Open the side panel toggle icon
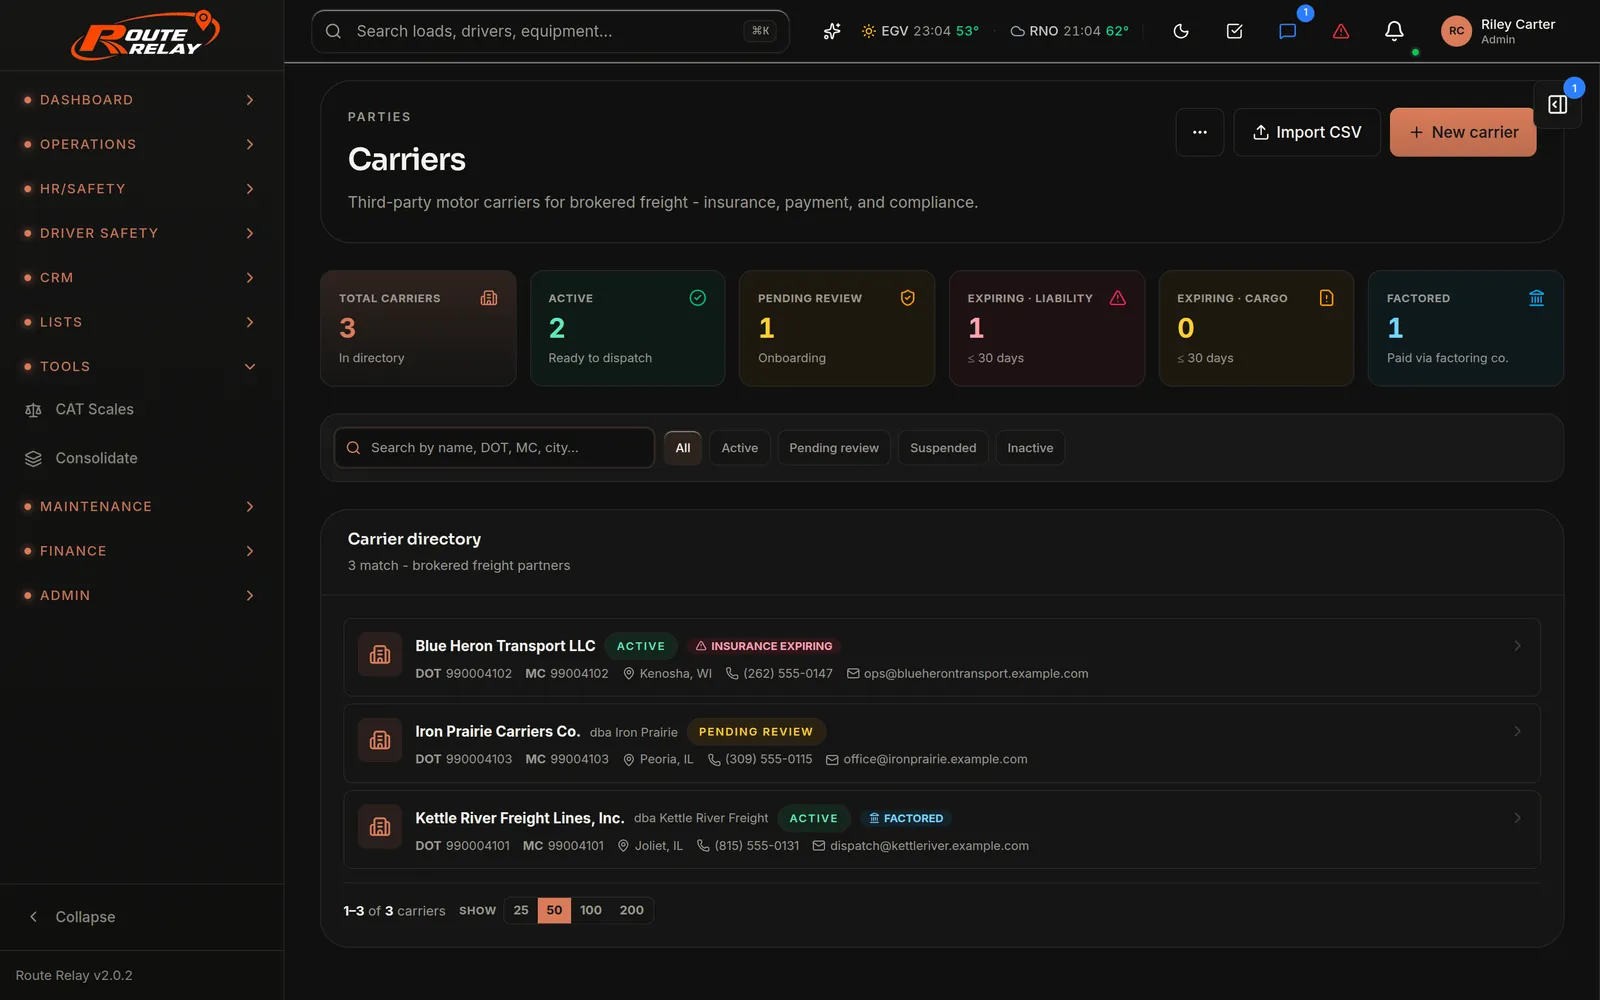The width and height of the screenshot is (1600, 1000). 1557,104
